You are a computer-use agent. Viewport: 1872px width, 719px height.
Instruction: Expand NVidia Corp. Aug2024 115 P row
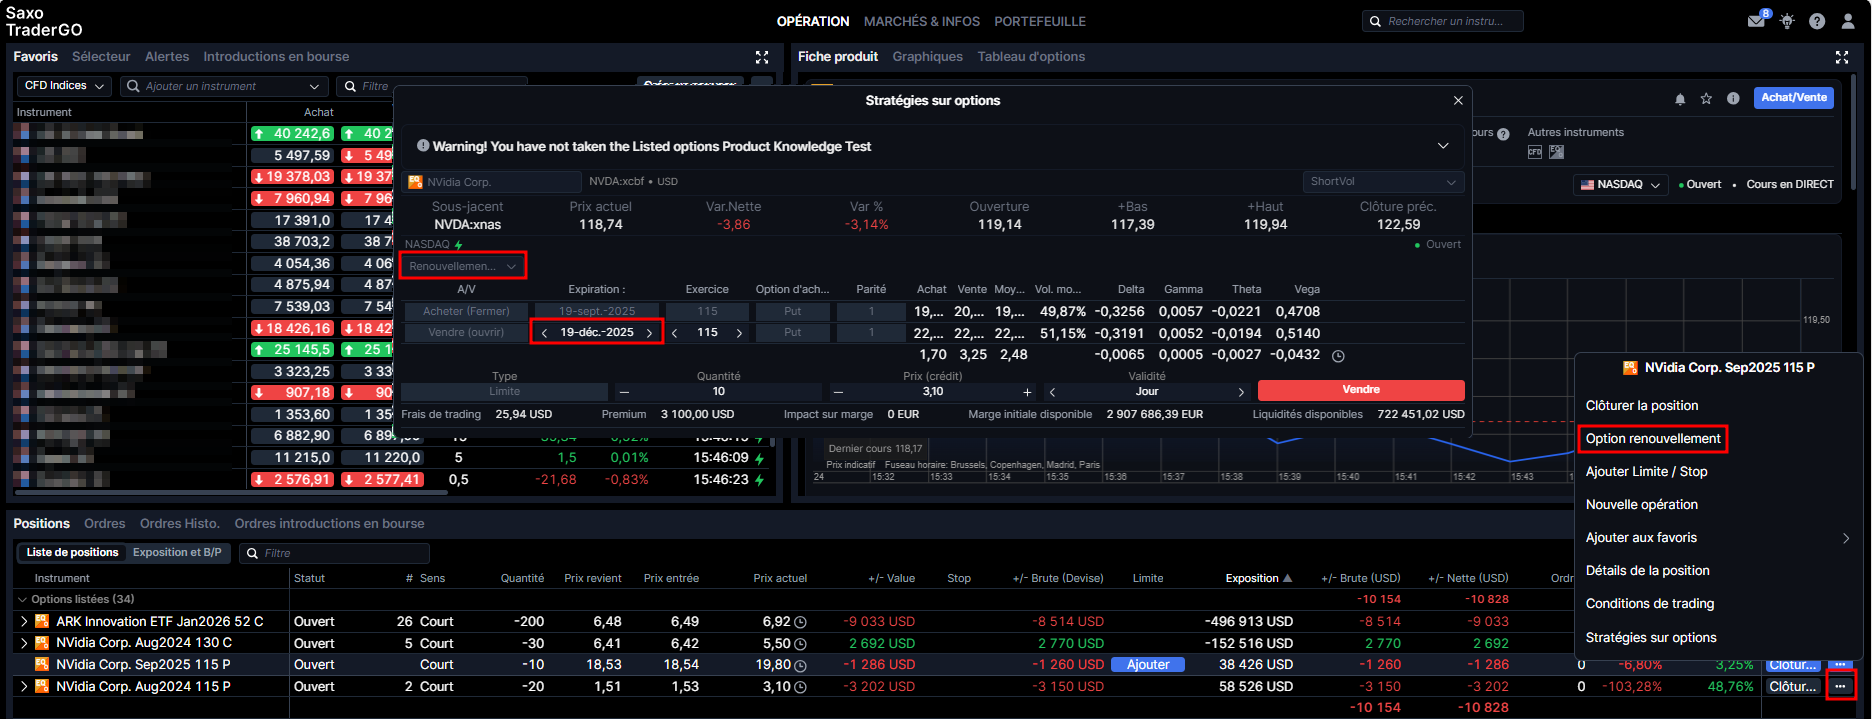[24, 687]
